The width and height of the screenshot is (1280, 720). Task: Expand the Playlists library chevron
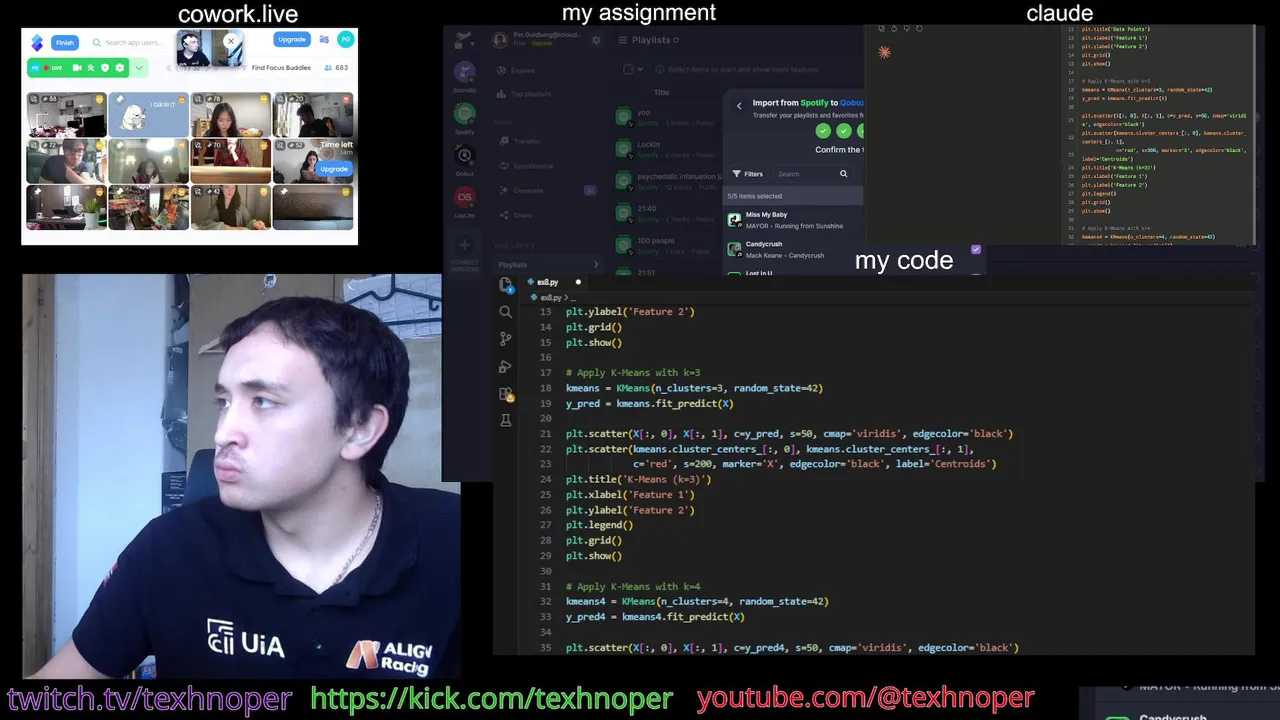(596, 265)
